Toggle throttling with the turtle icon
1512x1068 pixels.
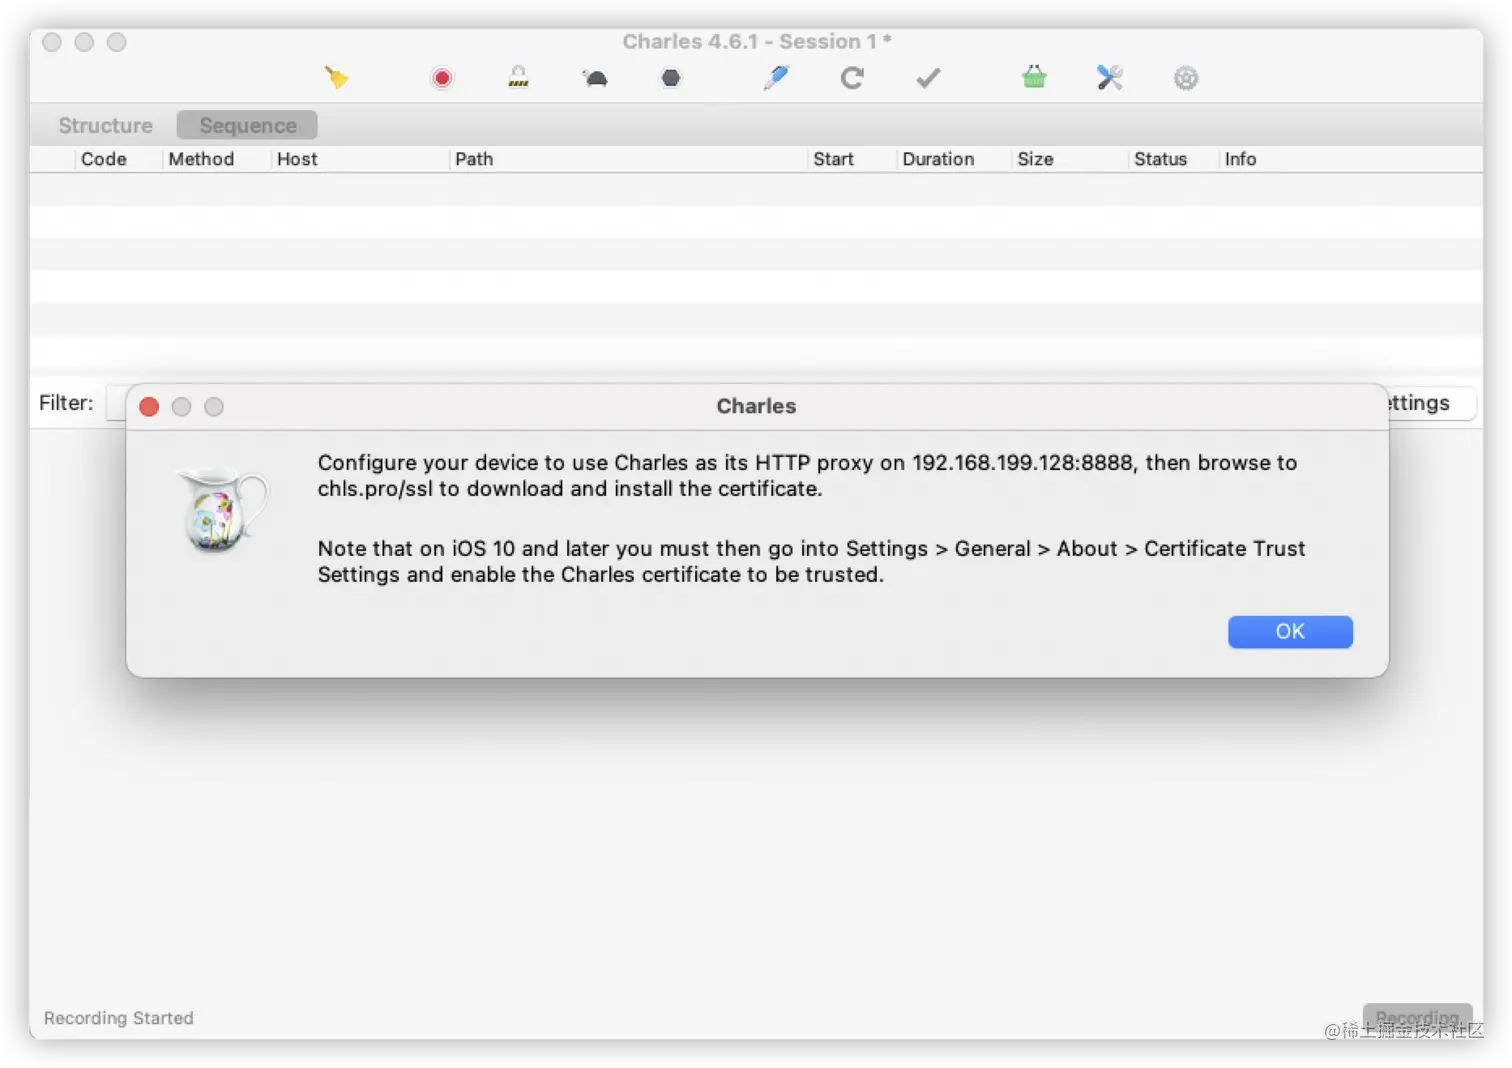coord(595,78)
